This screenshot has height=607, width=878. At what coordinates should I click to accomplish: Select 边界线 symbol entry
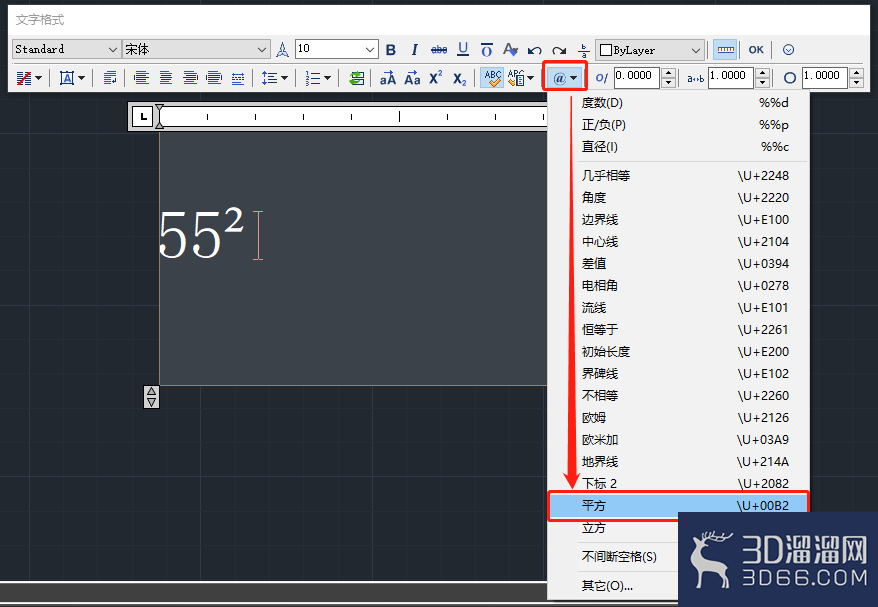click(x=679, y=220)
